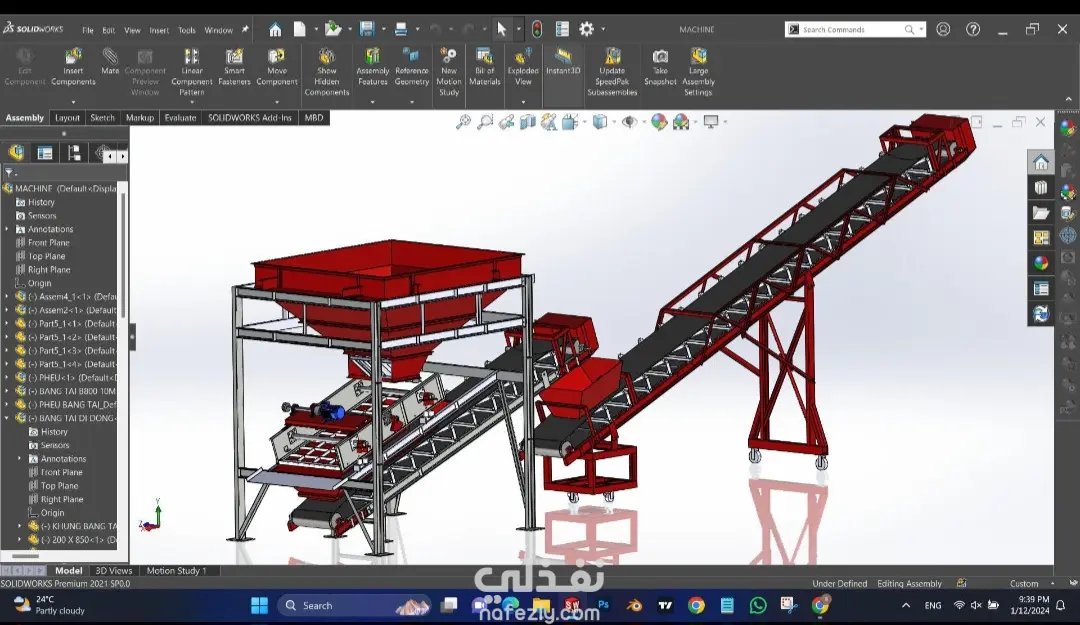Select the Part5_1<2> tree item
1080x625 pixels.
[x=66, y=337]
